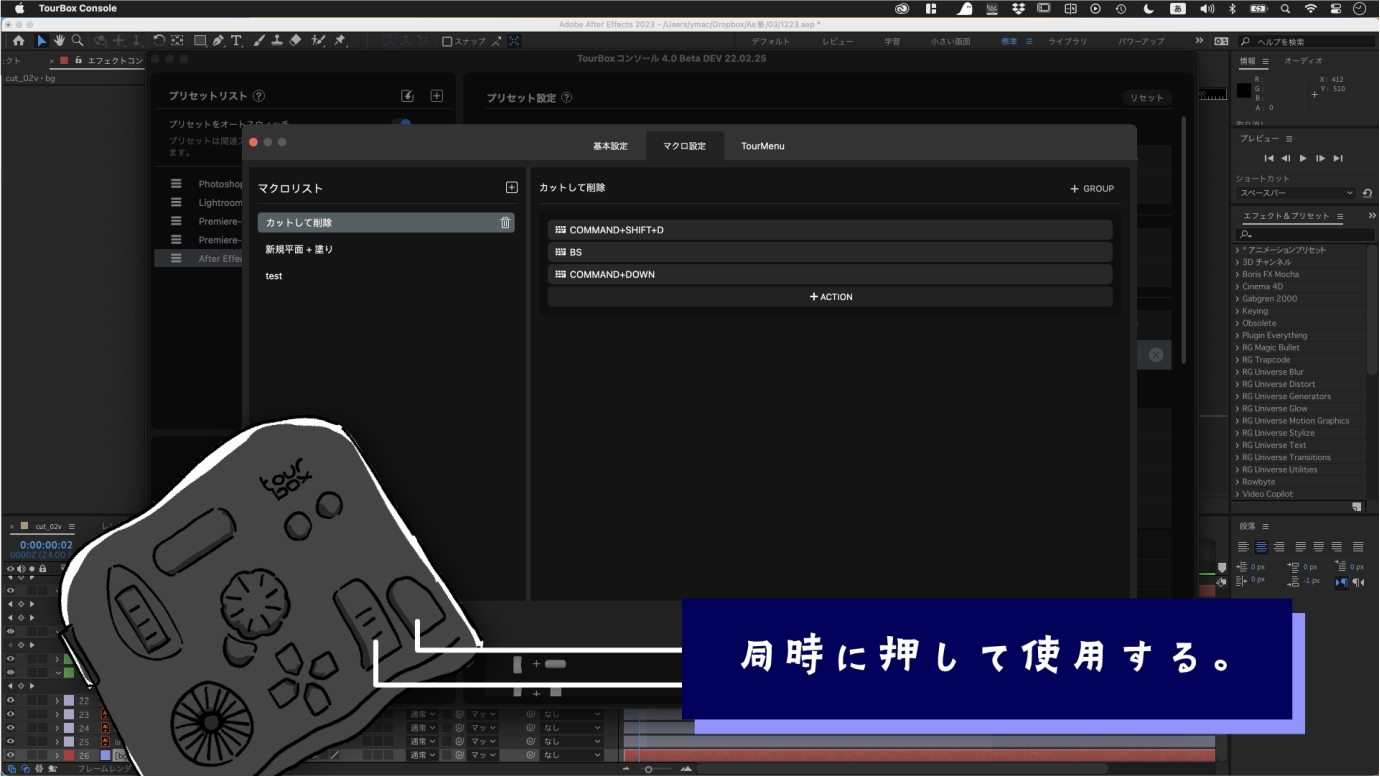This screenshot has width=1380, height=777.
Task: Expand the Boris FX Mocha category
Action: pyautogui.click(x=1237, y=274)
